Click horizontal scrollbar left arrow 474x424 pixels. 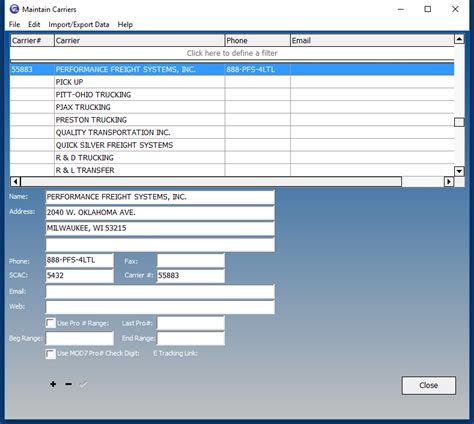pyautogui.click(x=15, y=182)
